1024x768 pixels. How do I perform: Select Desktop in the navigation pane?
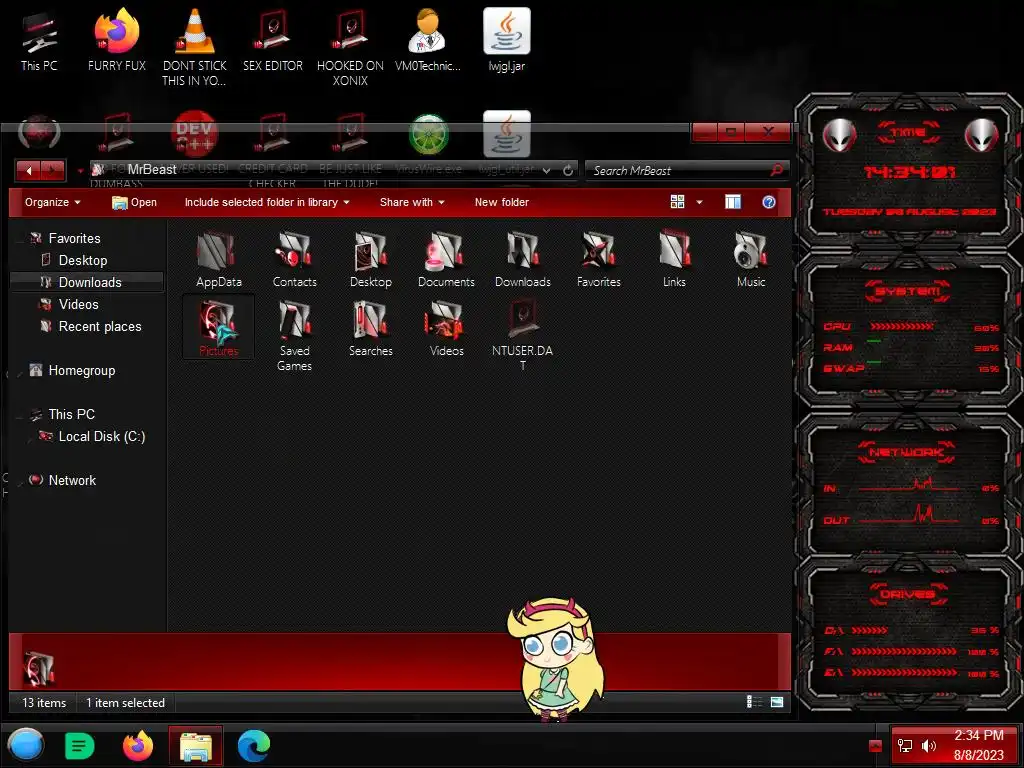coord(82,260)
